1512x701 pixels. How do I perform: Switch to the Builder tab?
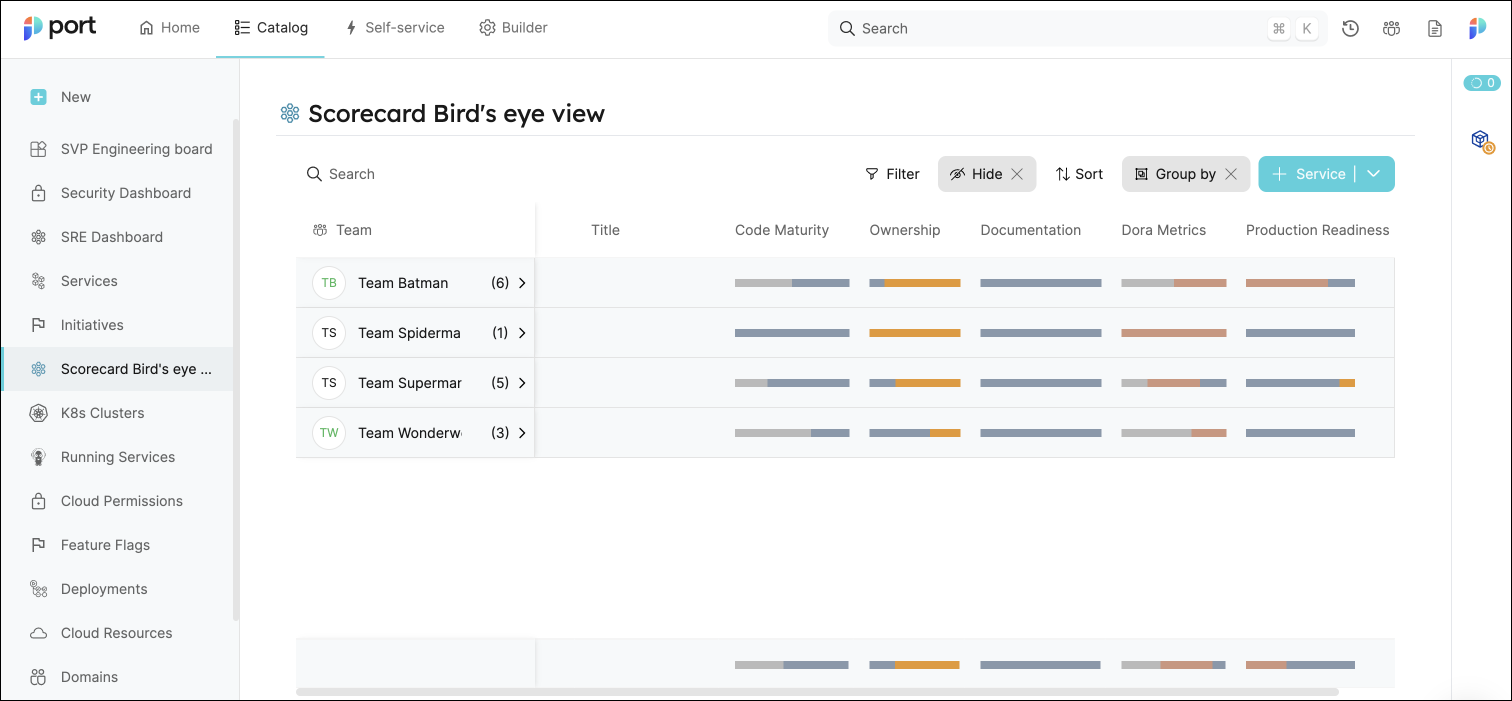pos(513,27)
